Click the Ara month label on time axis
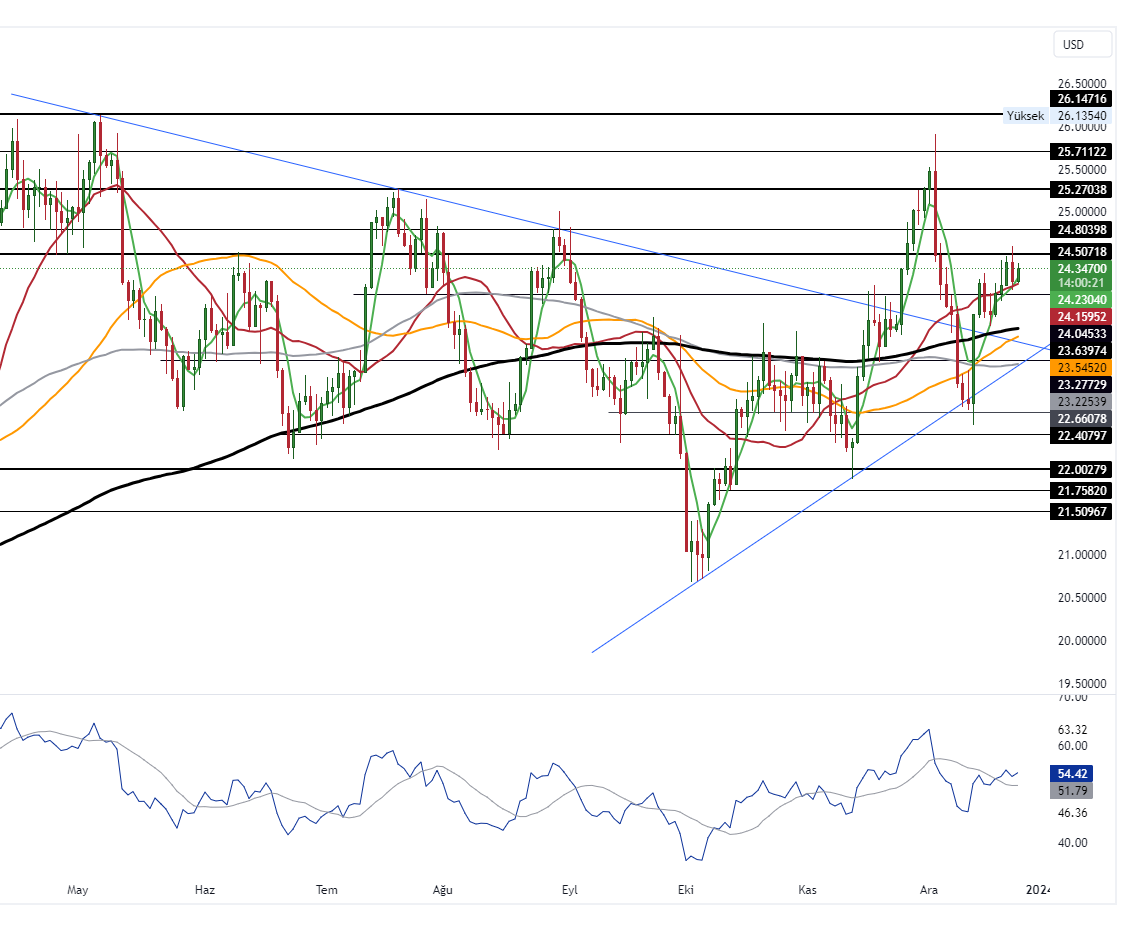Viewport: 1126px width, 939px height. point(929,890)
